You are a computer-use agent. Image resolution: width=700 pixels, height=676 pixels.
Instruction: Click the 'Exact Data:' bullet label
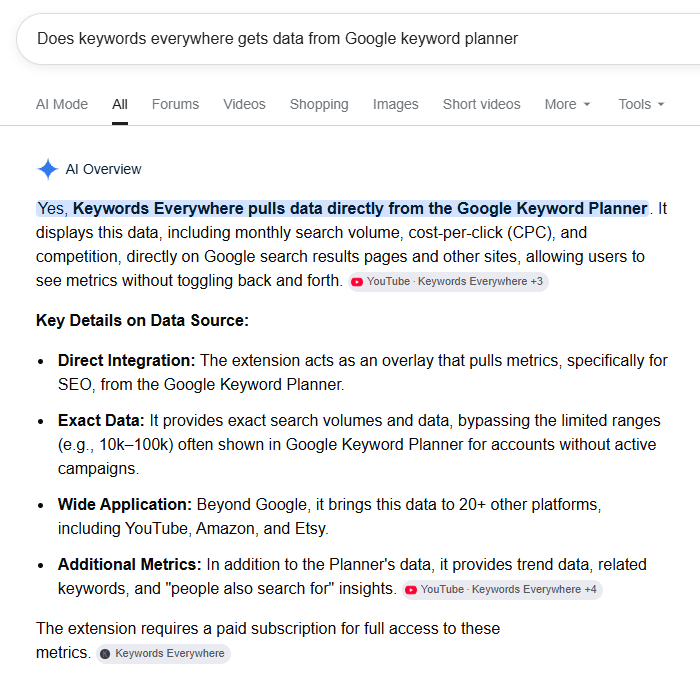pyautogui.click(x=101, y=421)
